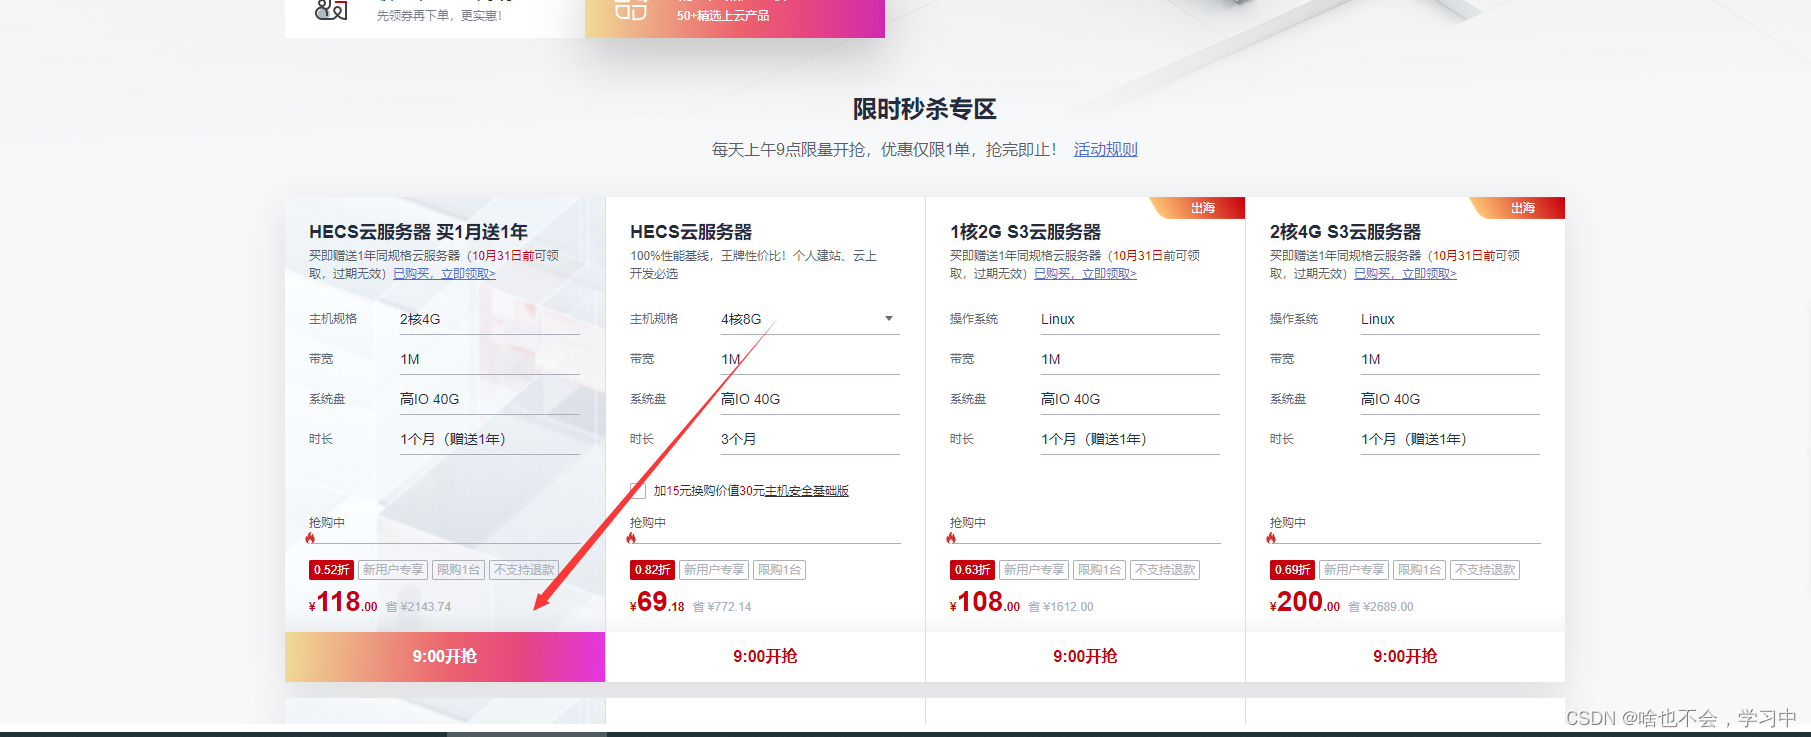Click 新用户专享 tag beside 0.69折
The width and height of the screenshot is (1811, 737).
pyautogui.click(x=1354, y=570)
